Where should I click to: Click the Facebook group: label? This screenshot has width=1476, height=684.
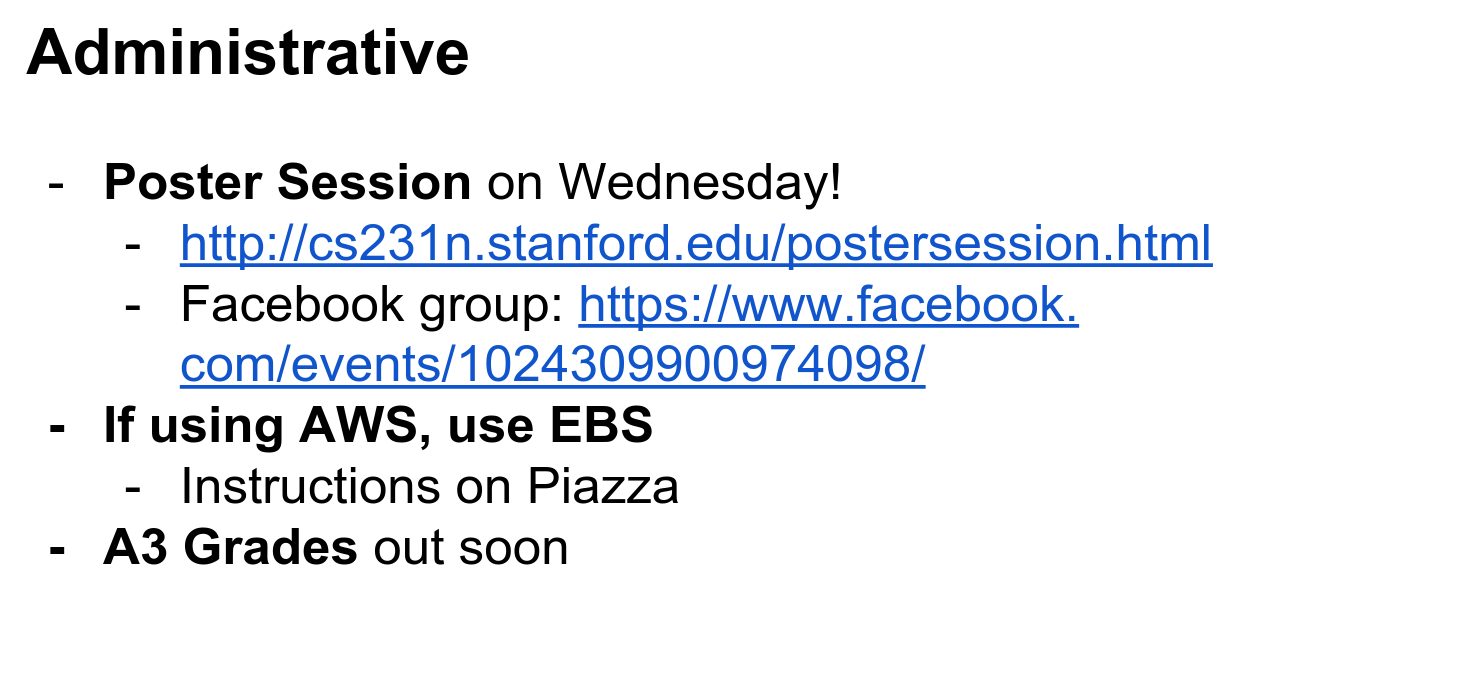click(372, 305)
